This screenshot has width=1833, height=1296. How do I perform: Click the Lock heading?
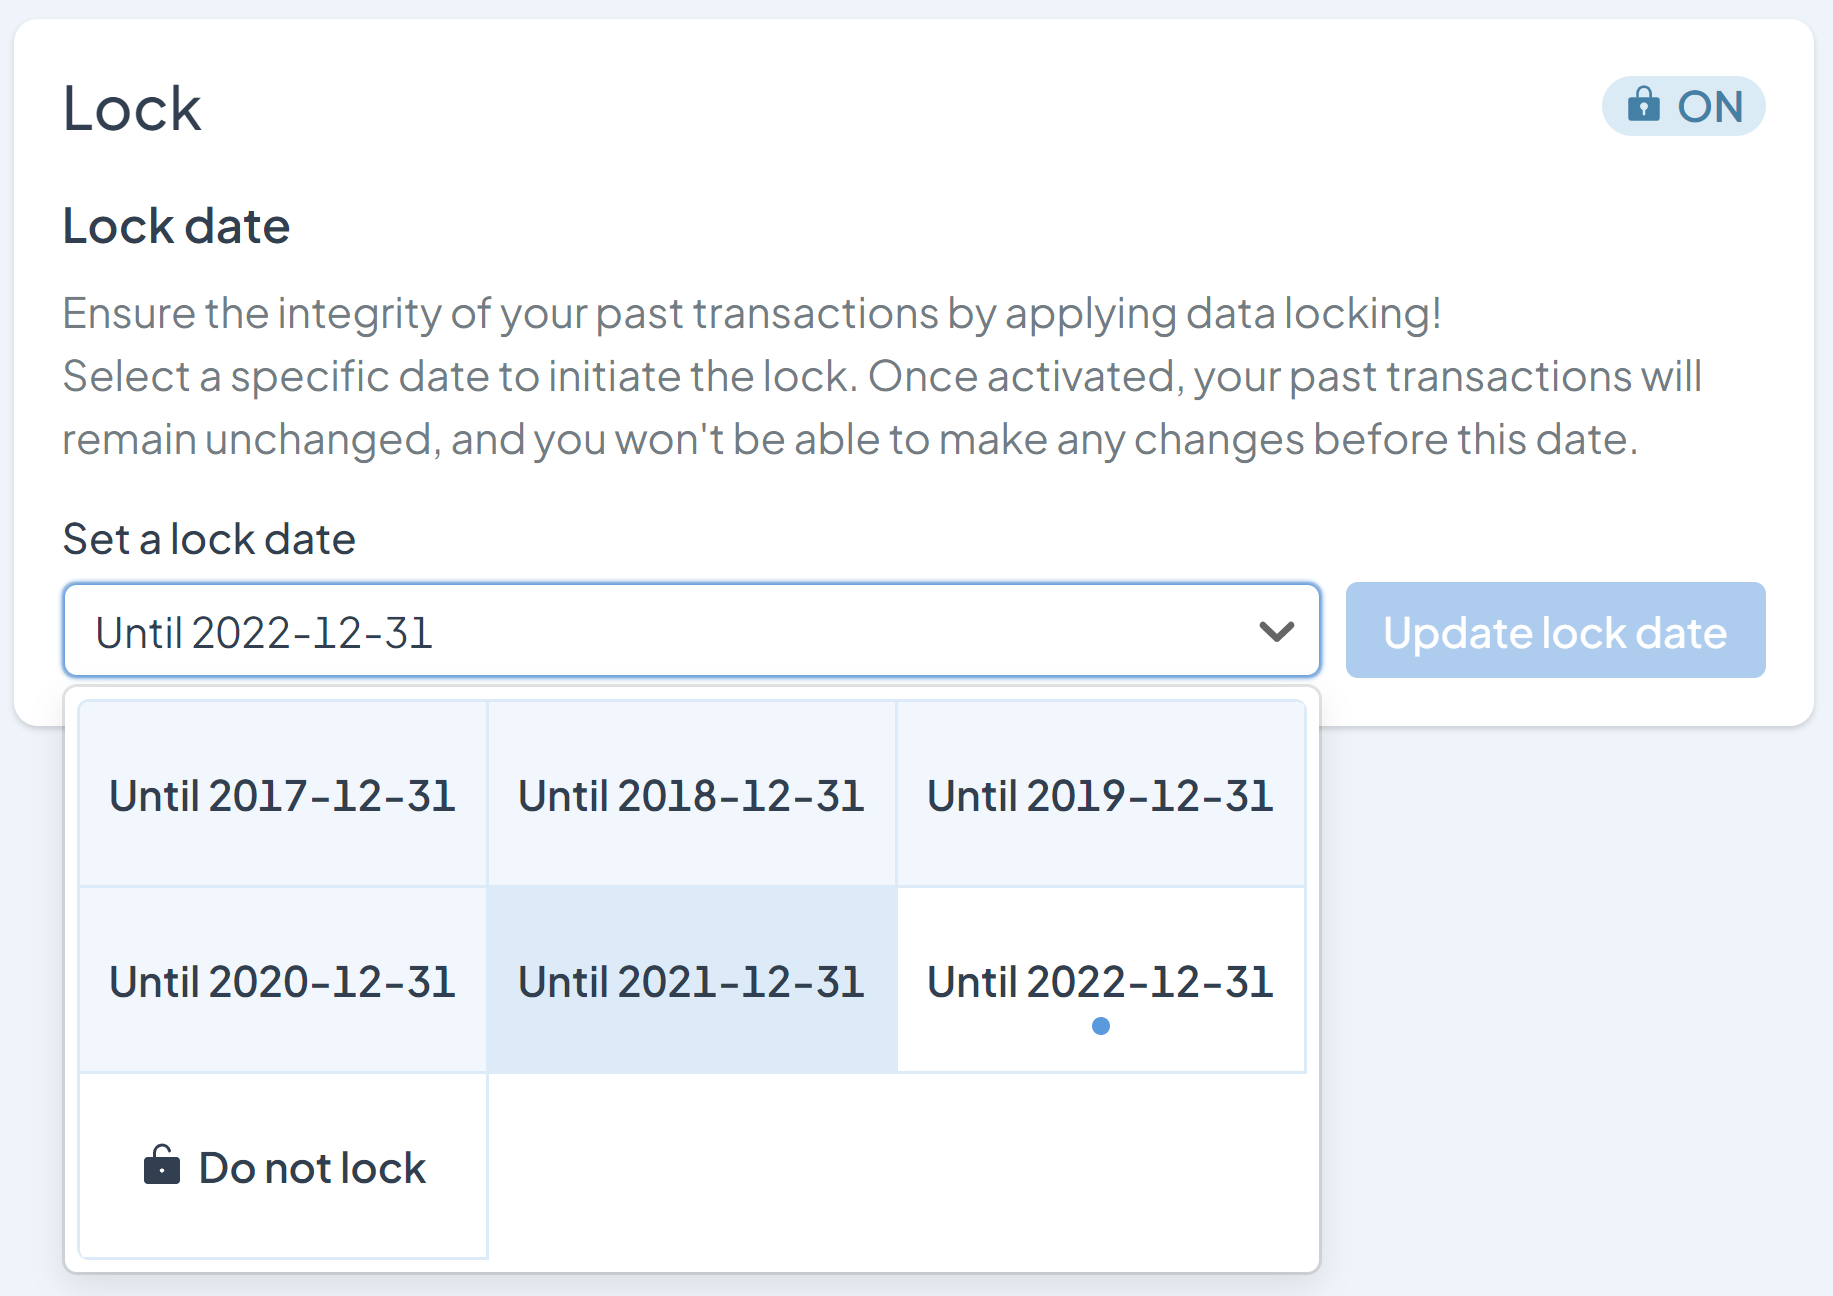131,107
